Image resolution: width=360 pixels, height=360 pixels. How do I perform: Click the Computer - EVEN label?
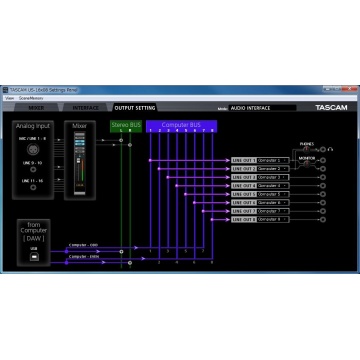pyautogui.click(x=84, y=256)
